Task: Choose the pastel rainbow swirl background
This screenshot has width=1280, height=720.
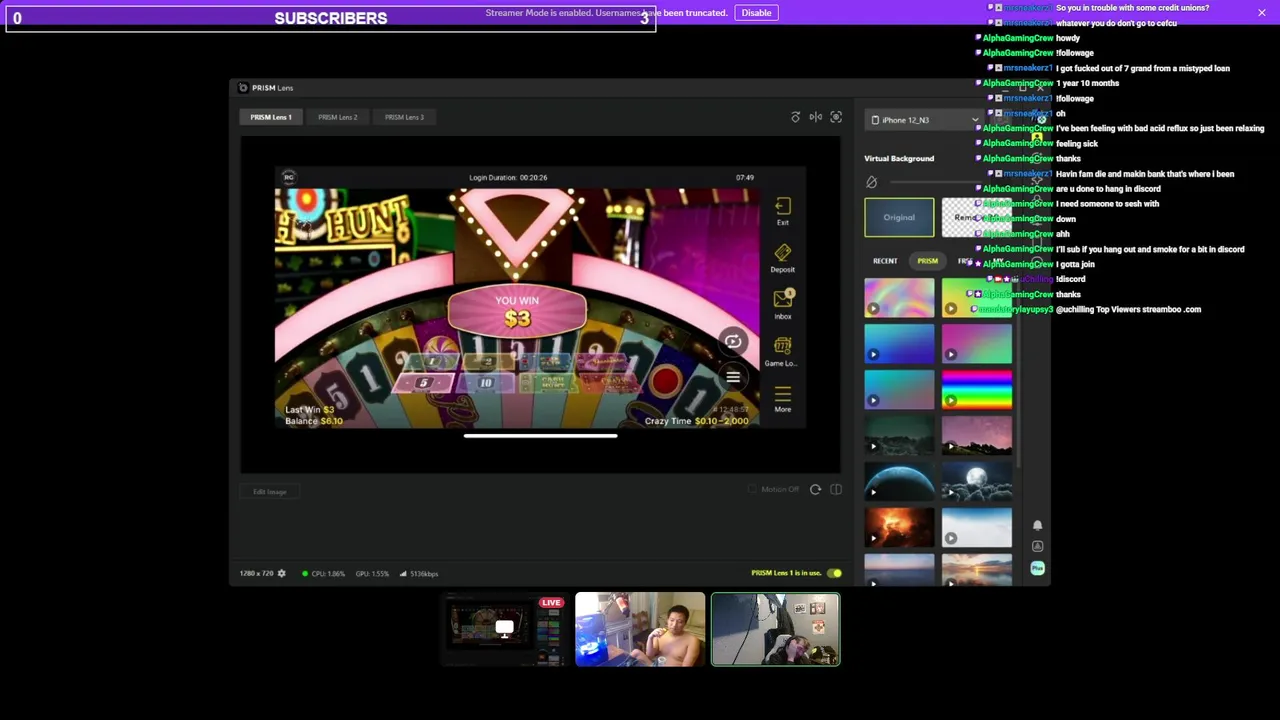Action: [899, 298]
